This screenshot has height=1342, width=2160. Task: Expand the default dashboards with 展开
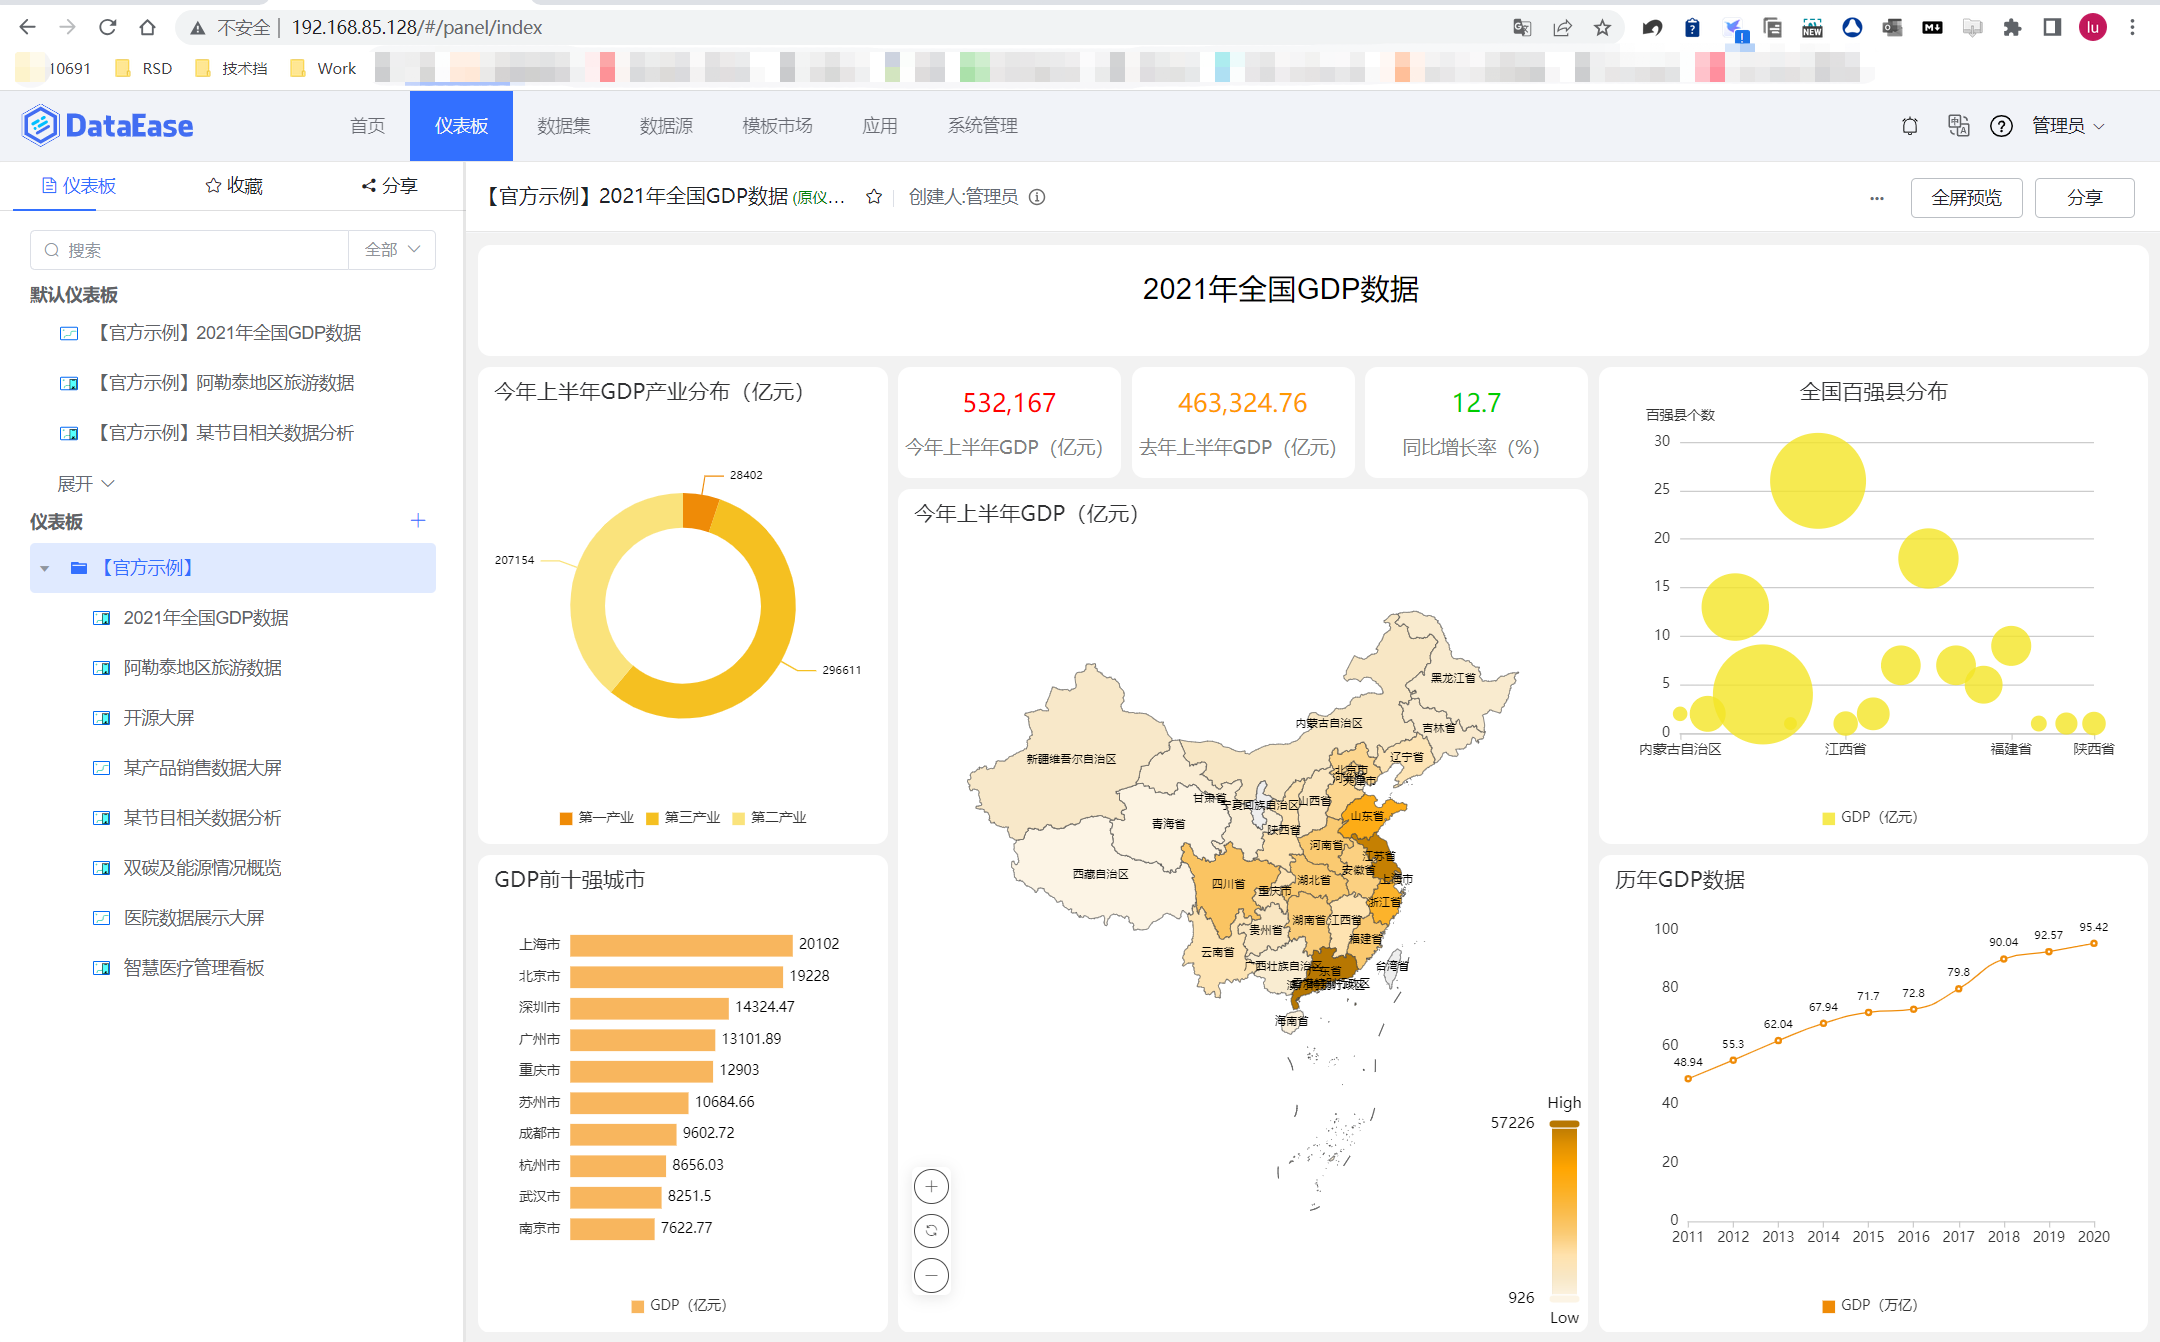[x=86, y=484]
